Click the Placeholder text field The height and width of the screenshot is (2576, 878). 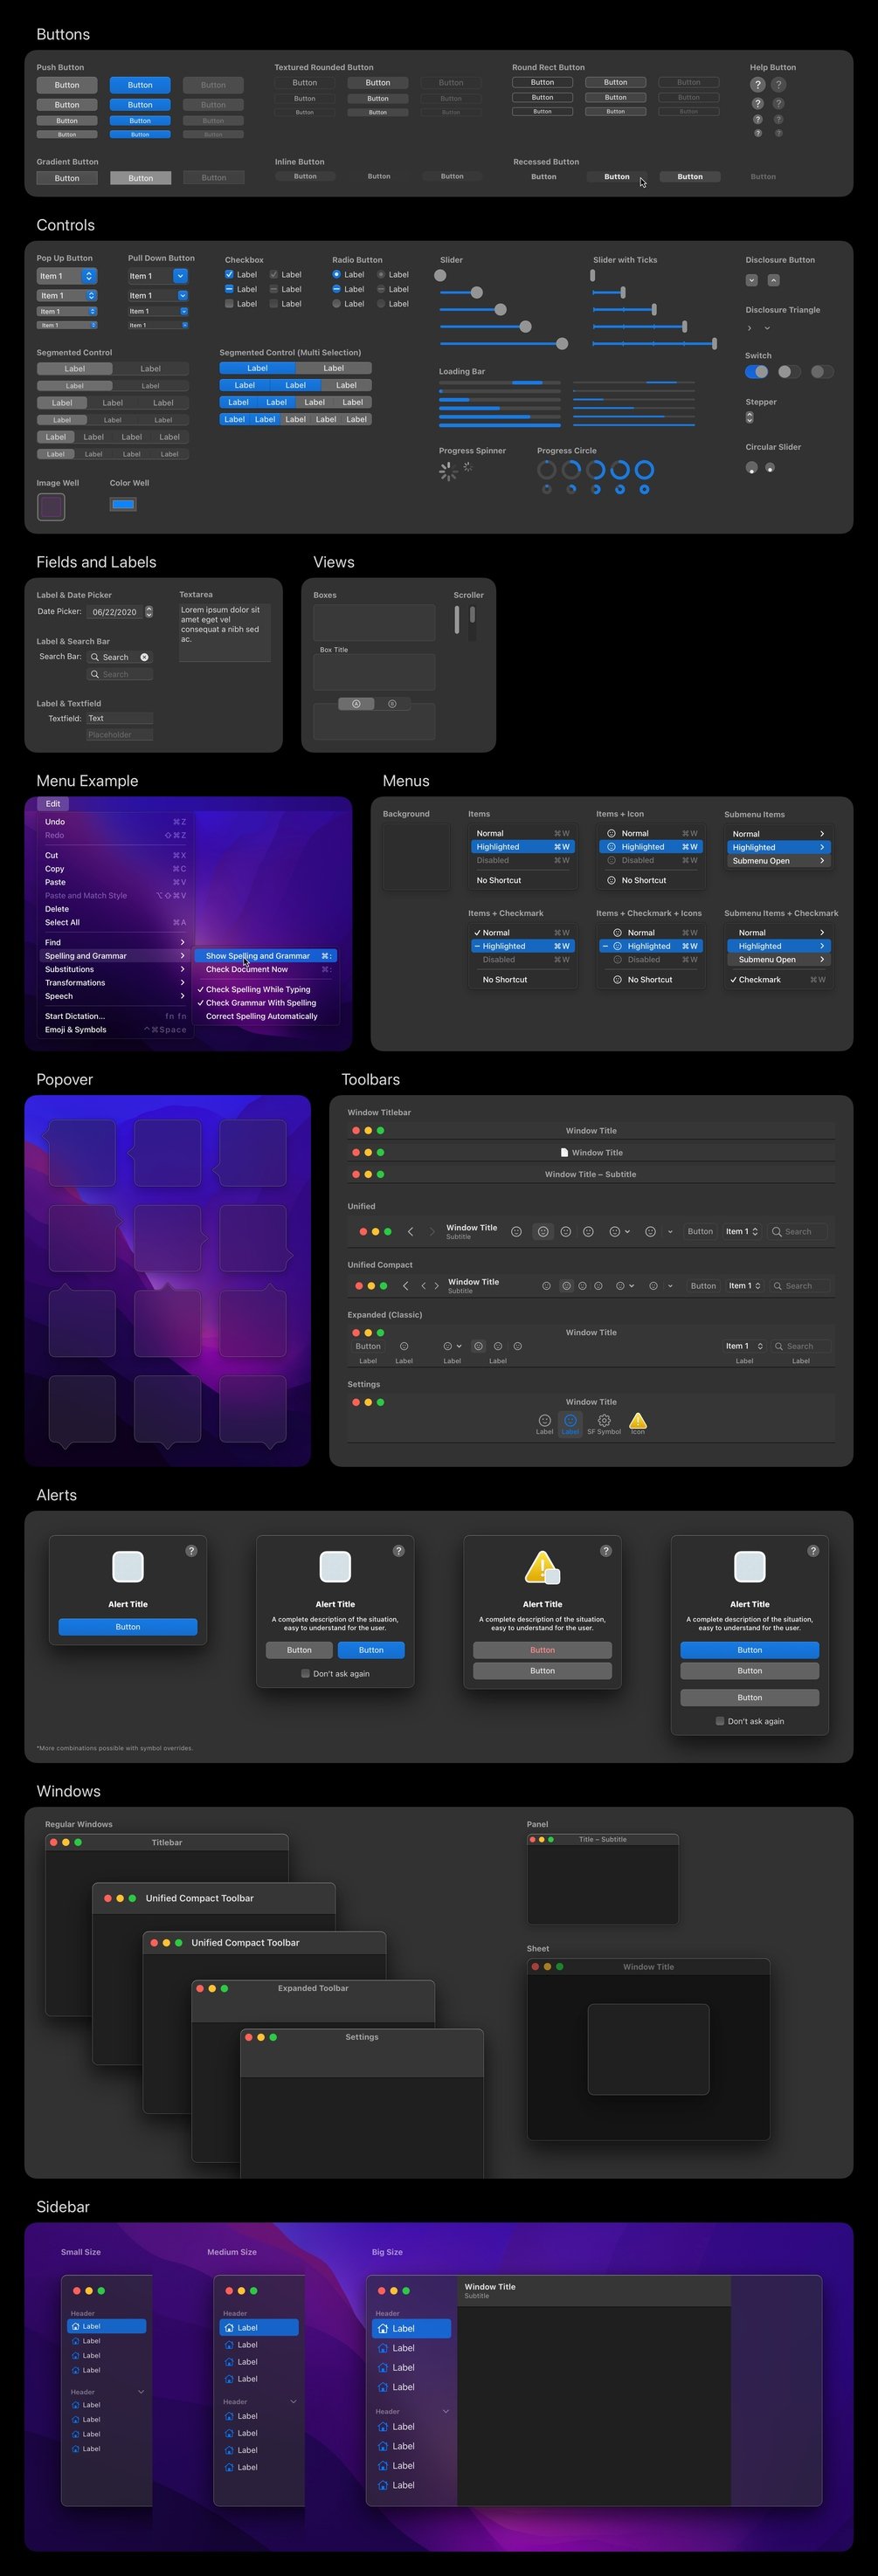point(119,735)
